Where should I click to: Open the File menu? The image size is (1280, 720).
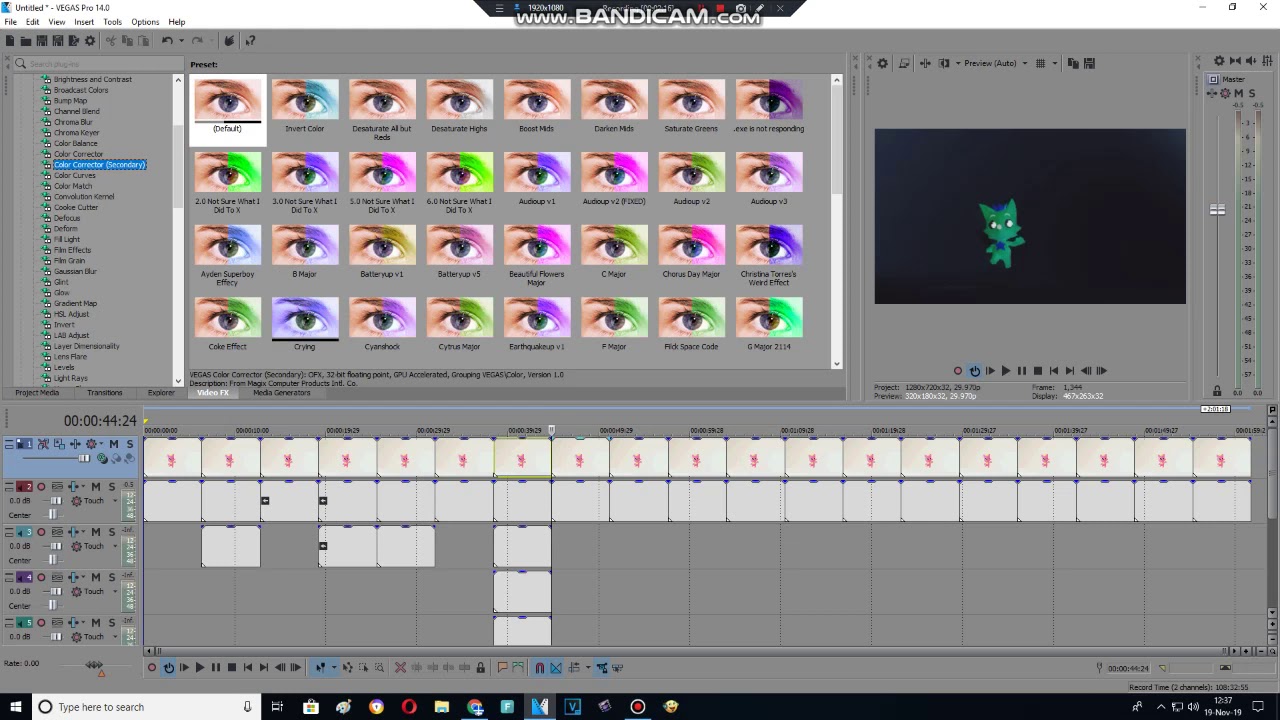click(10, 22)
